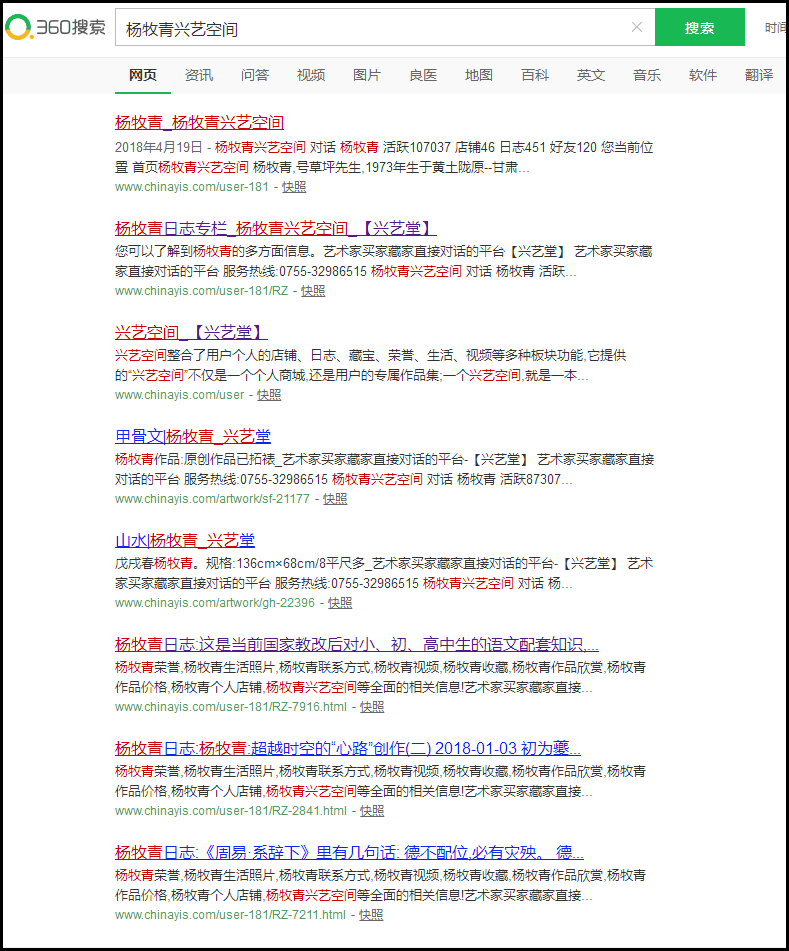Clear search box with the X icon
789x951 pixels.
tap(637, 27)
